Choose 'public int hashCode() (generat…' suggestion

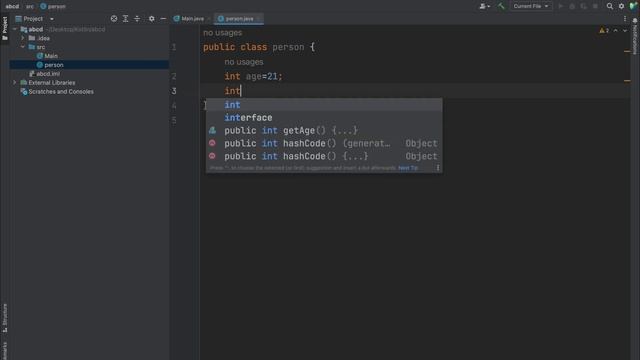324,143
